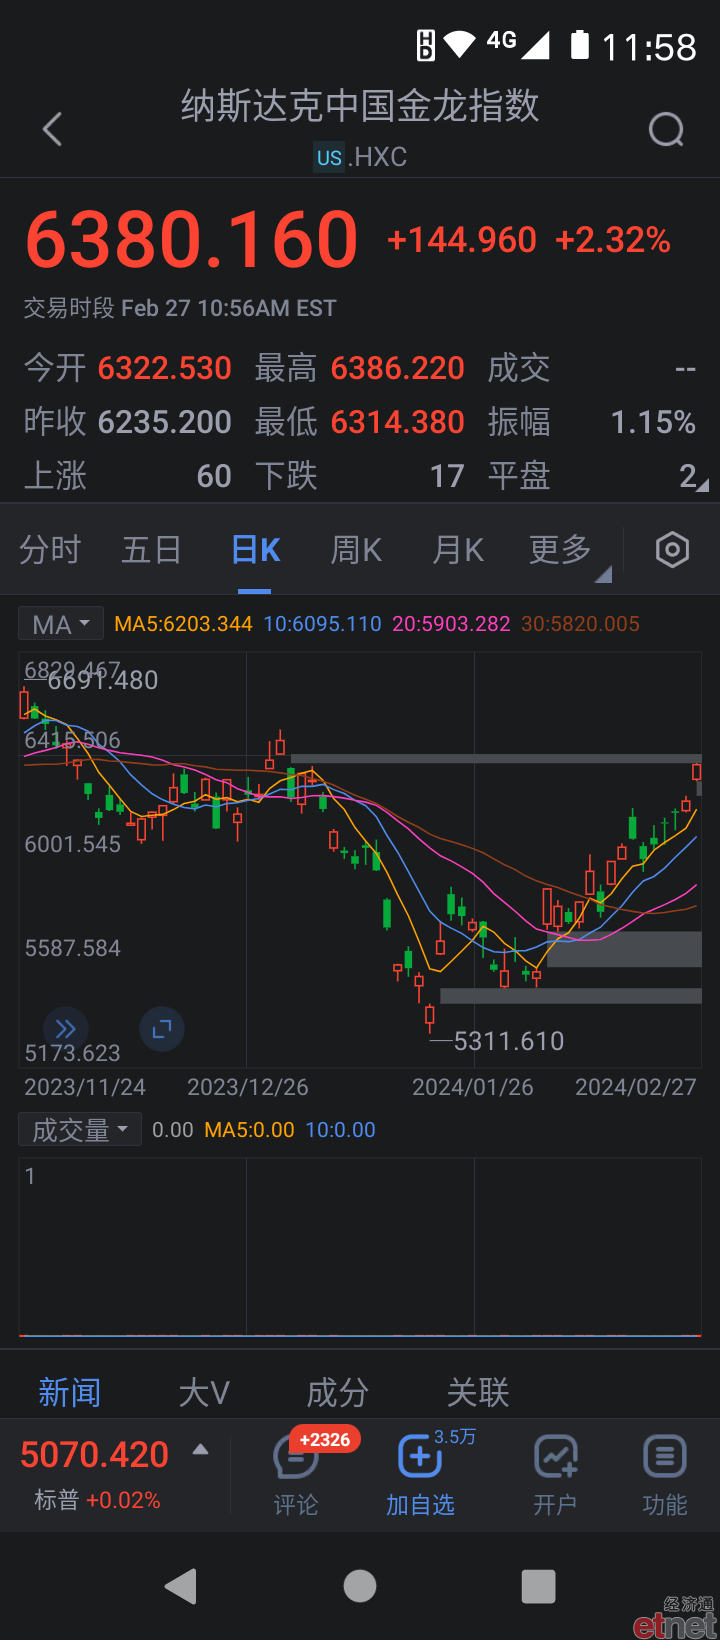Viewport: 720px width, 1640px height.
Task: Tap the .HXC ticker symbol
Action: [x=378, y=157]
